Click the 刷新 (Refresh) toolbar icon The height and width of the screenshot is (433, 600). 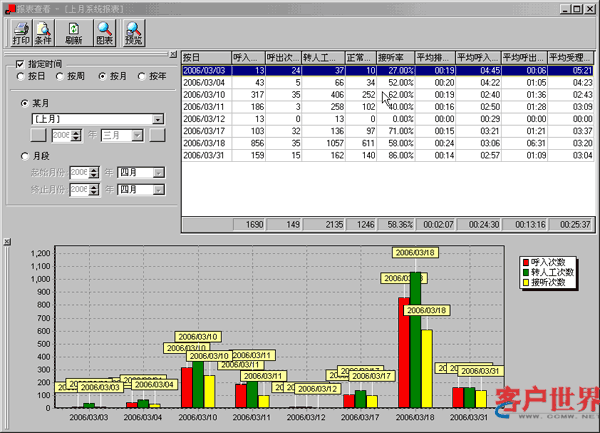73,34
